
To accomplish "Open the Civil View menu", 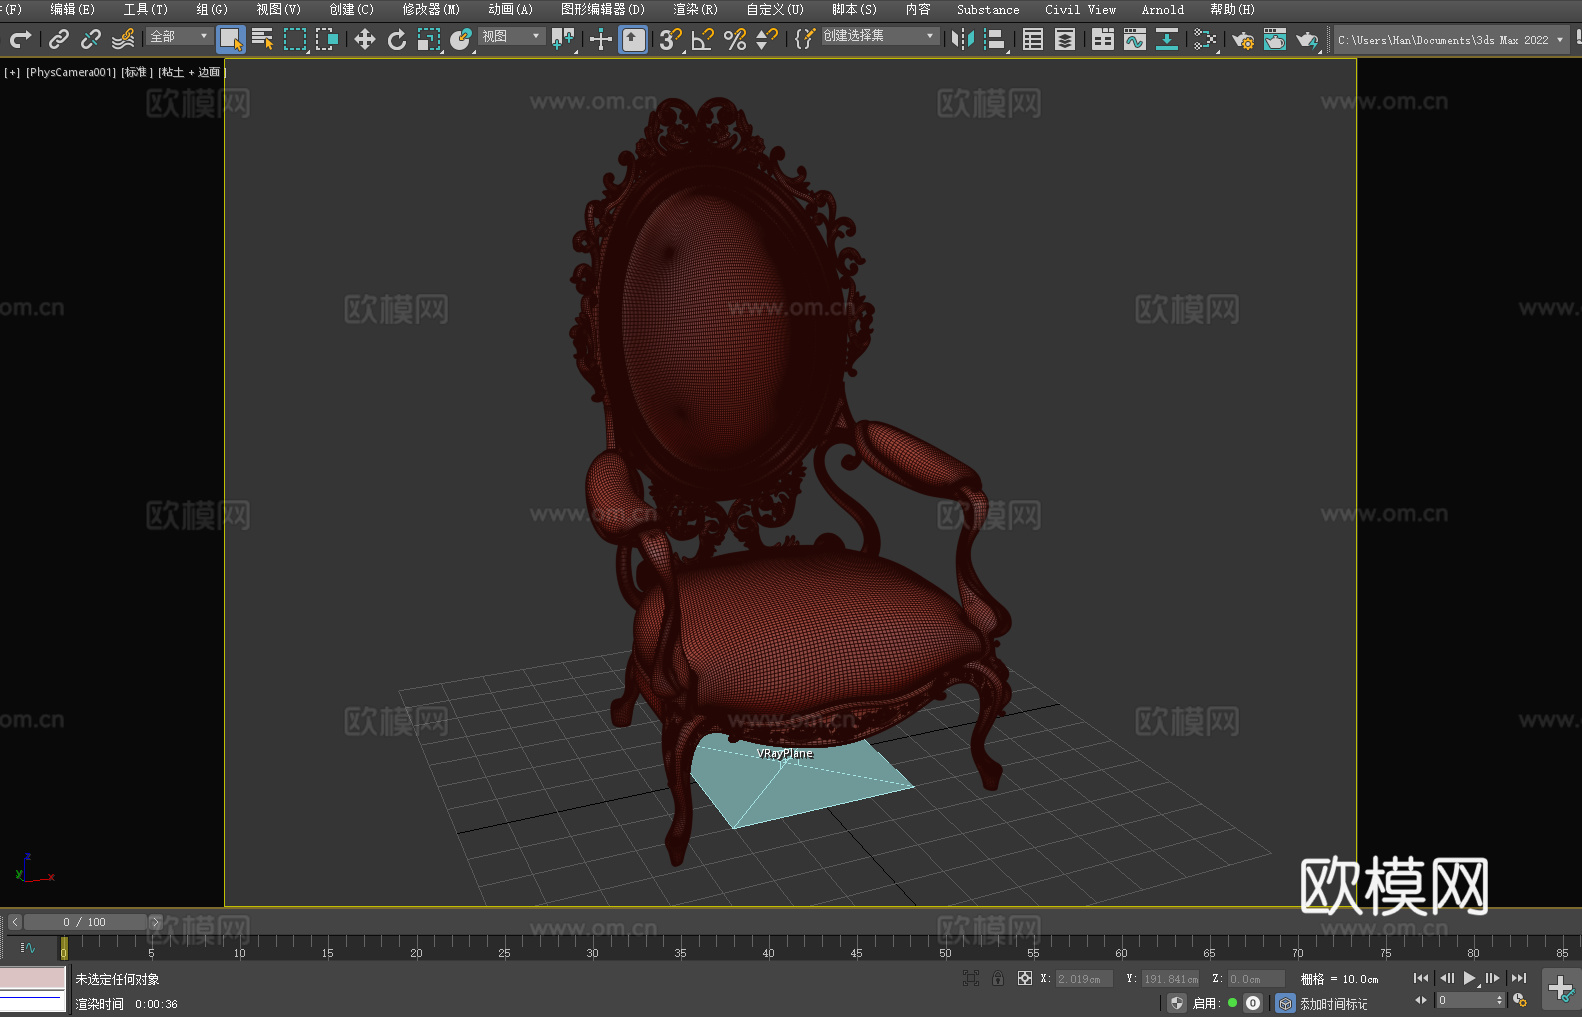I will (x=1080, y=9).
